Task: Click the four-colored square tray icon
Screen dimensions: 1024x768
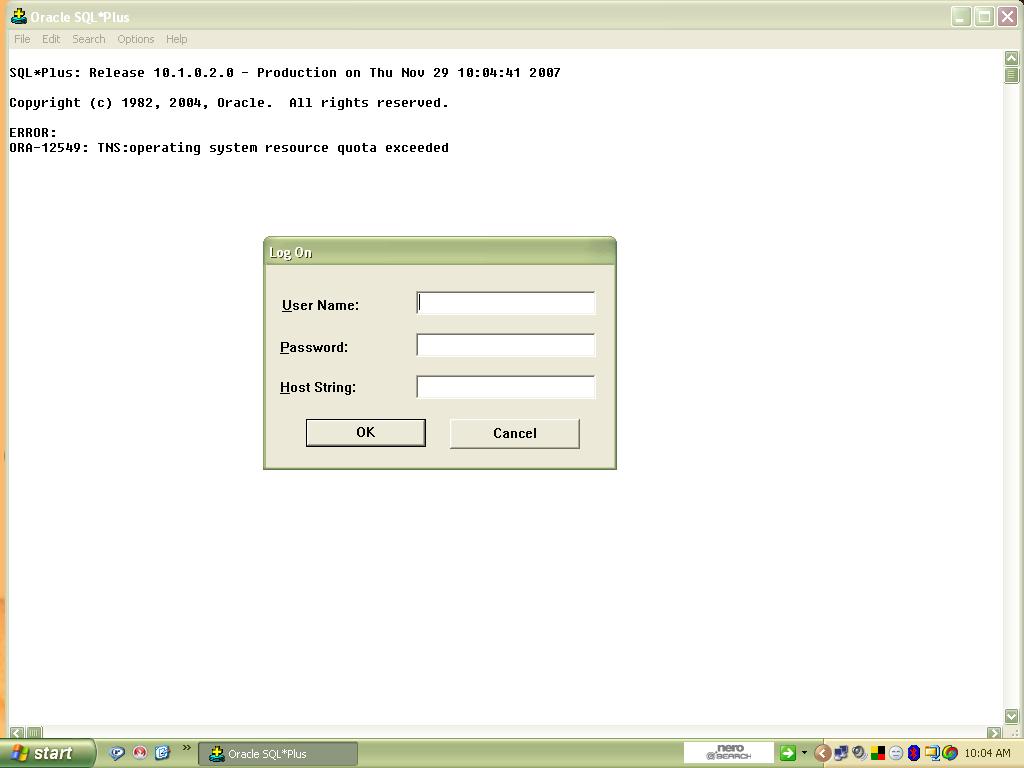Action: tap(878, 753)
